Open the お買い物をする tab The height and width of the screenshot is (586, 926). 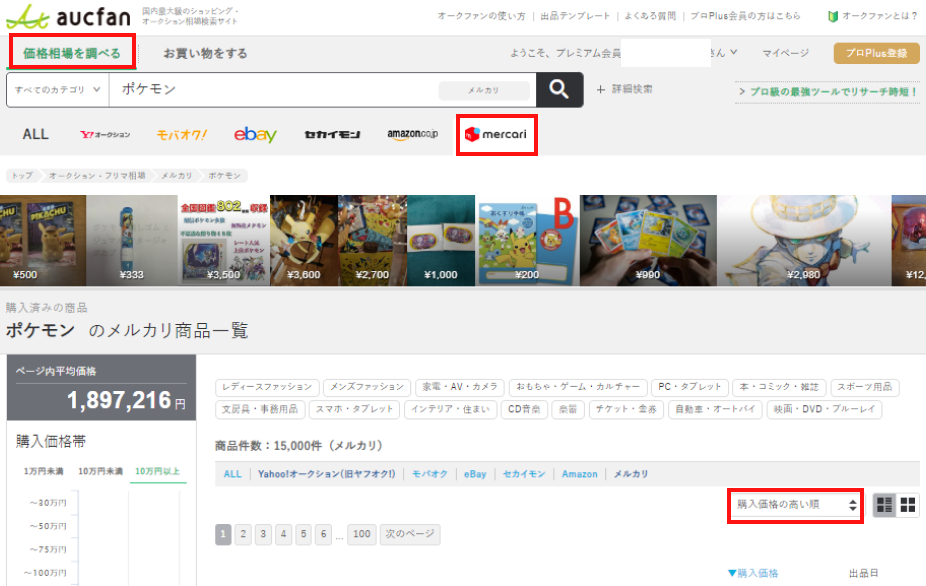click(x=206, y=53)
